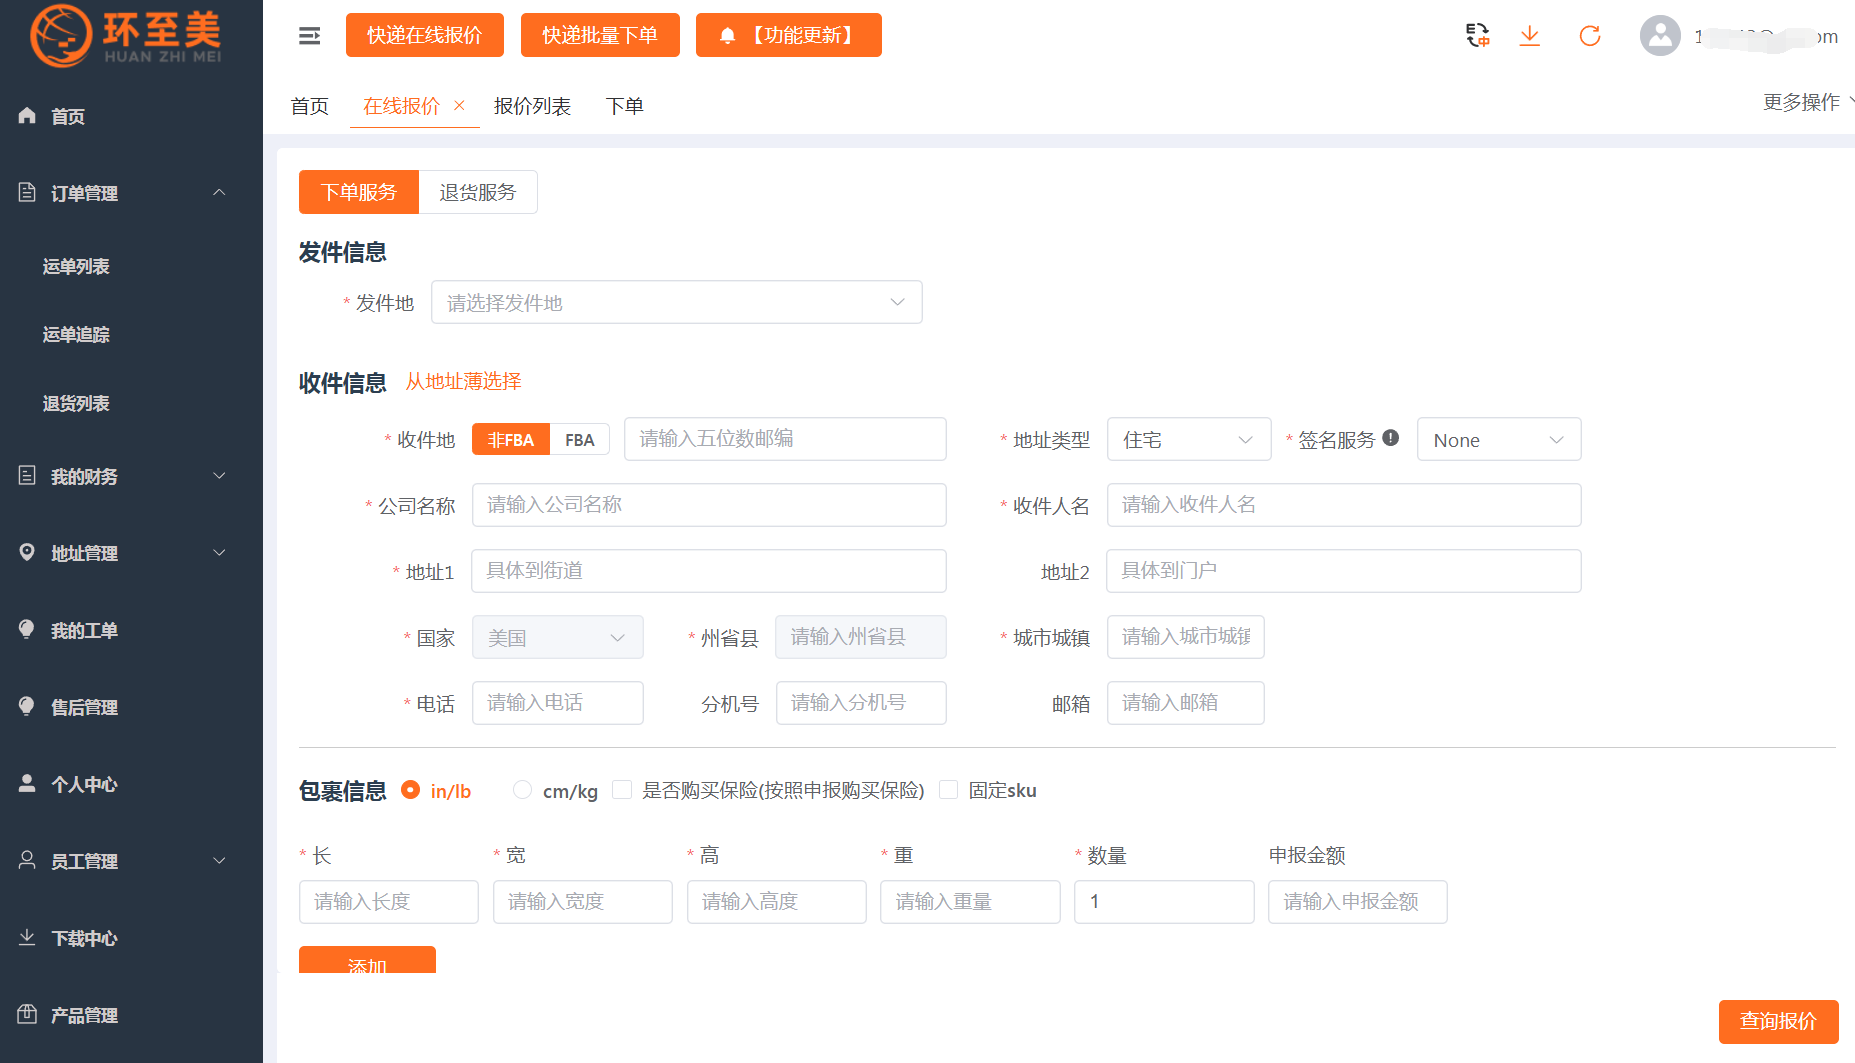Screen dimensions: 1855x1063
Task: Open 退货列表 in sidebar
Action: tap(76, 403)
